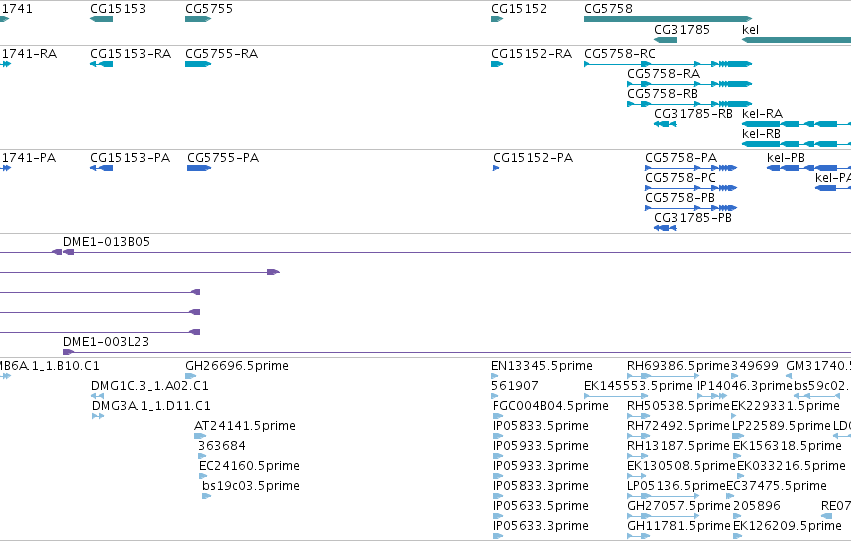Open the CG5758-PA protein label
Screen dimensions: 851x541
point(681,158)
